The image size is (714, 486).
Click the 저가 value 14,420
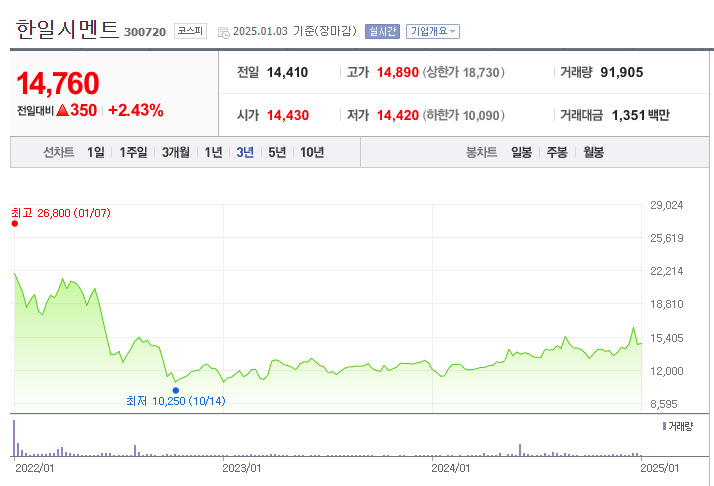click(x=398, y=115)
